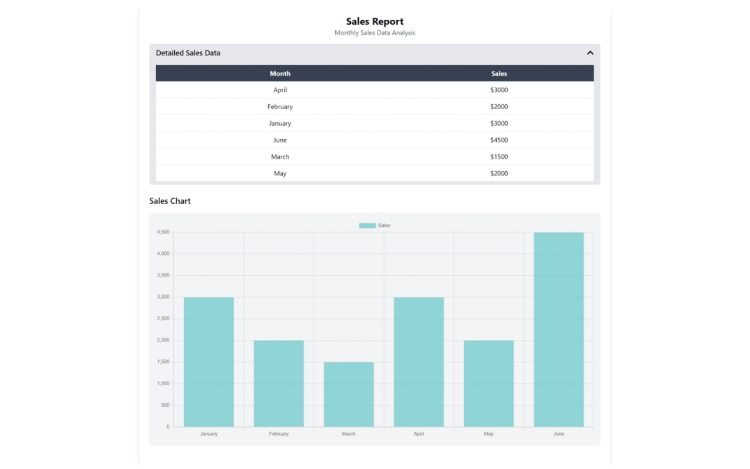This screenshot has height=469, width=750.
Task: Click the June x-axis label
Action: tap(559, 434)
